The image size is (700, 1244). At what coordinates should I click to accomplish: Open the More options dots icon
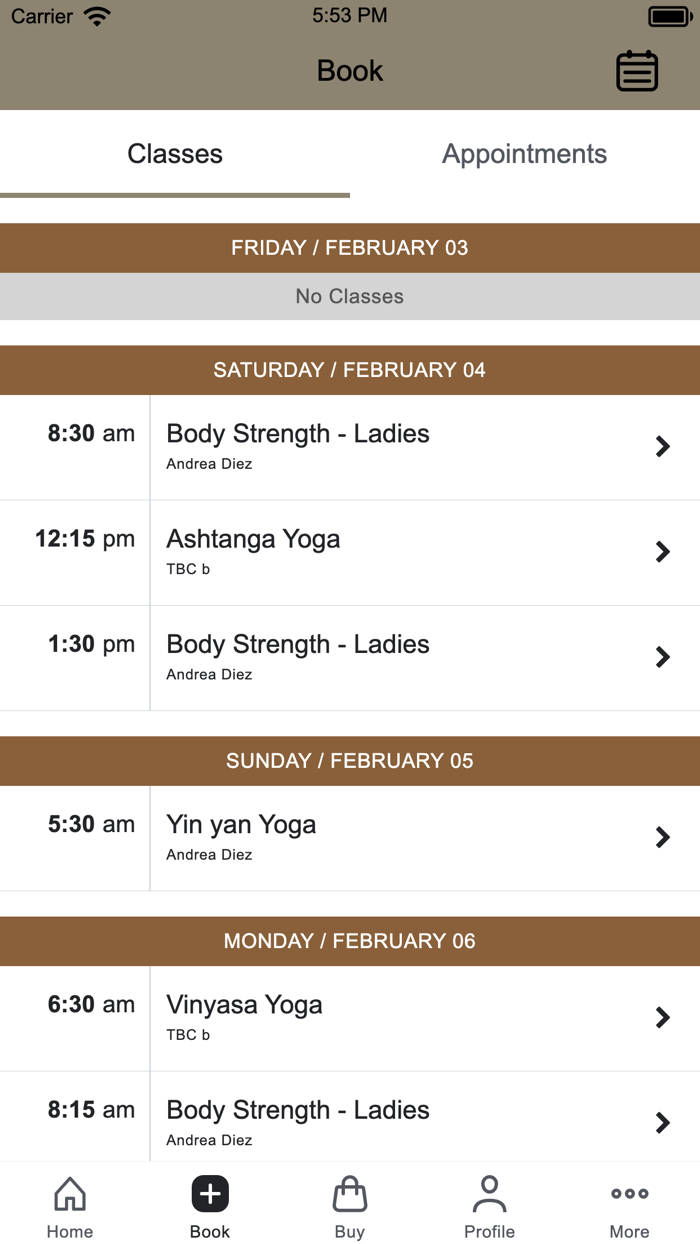[x=629, y=1192]
